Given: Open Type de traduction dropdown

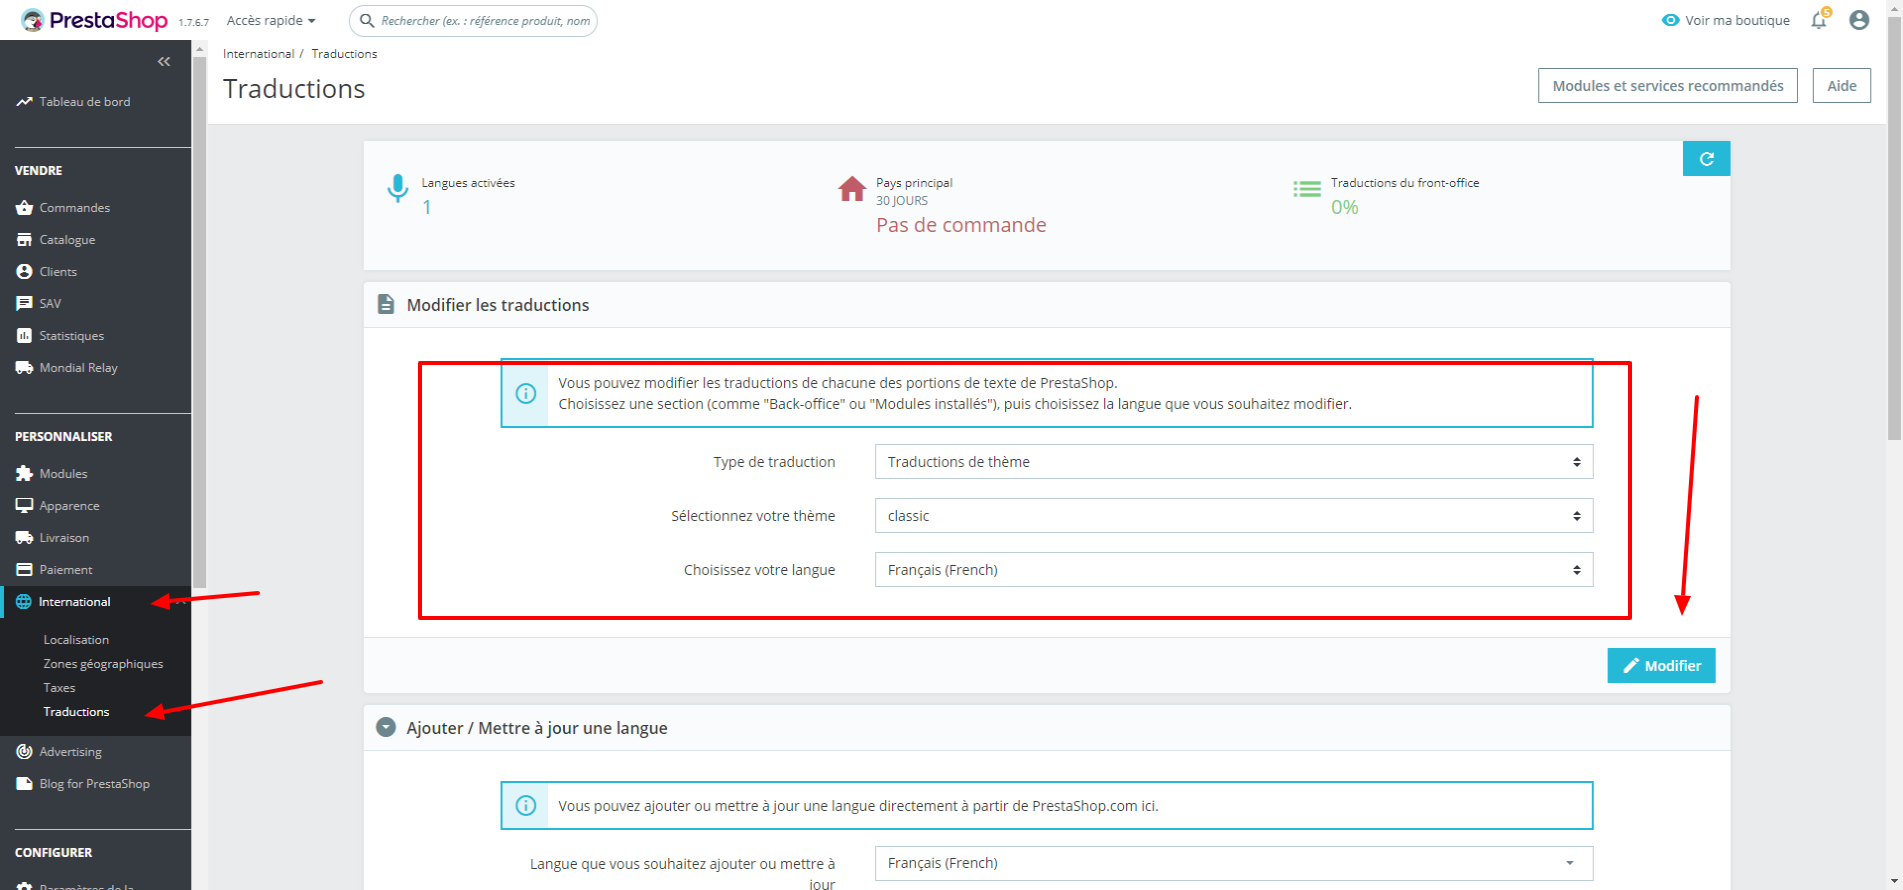Looking at the screenshot, I should click(1233, 462).
